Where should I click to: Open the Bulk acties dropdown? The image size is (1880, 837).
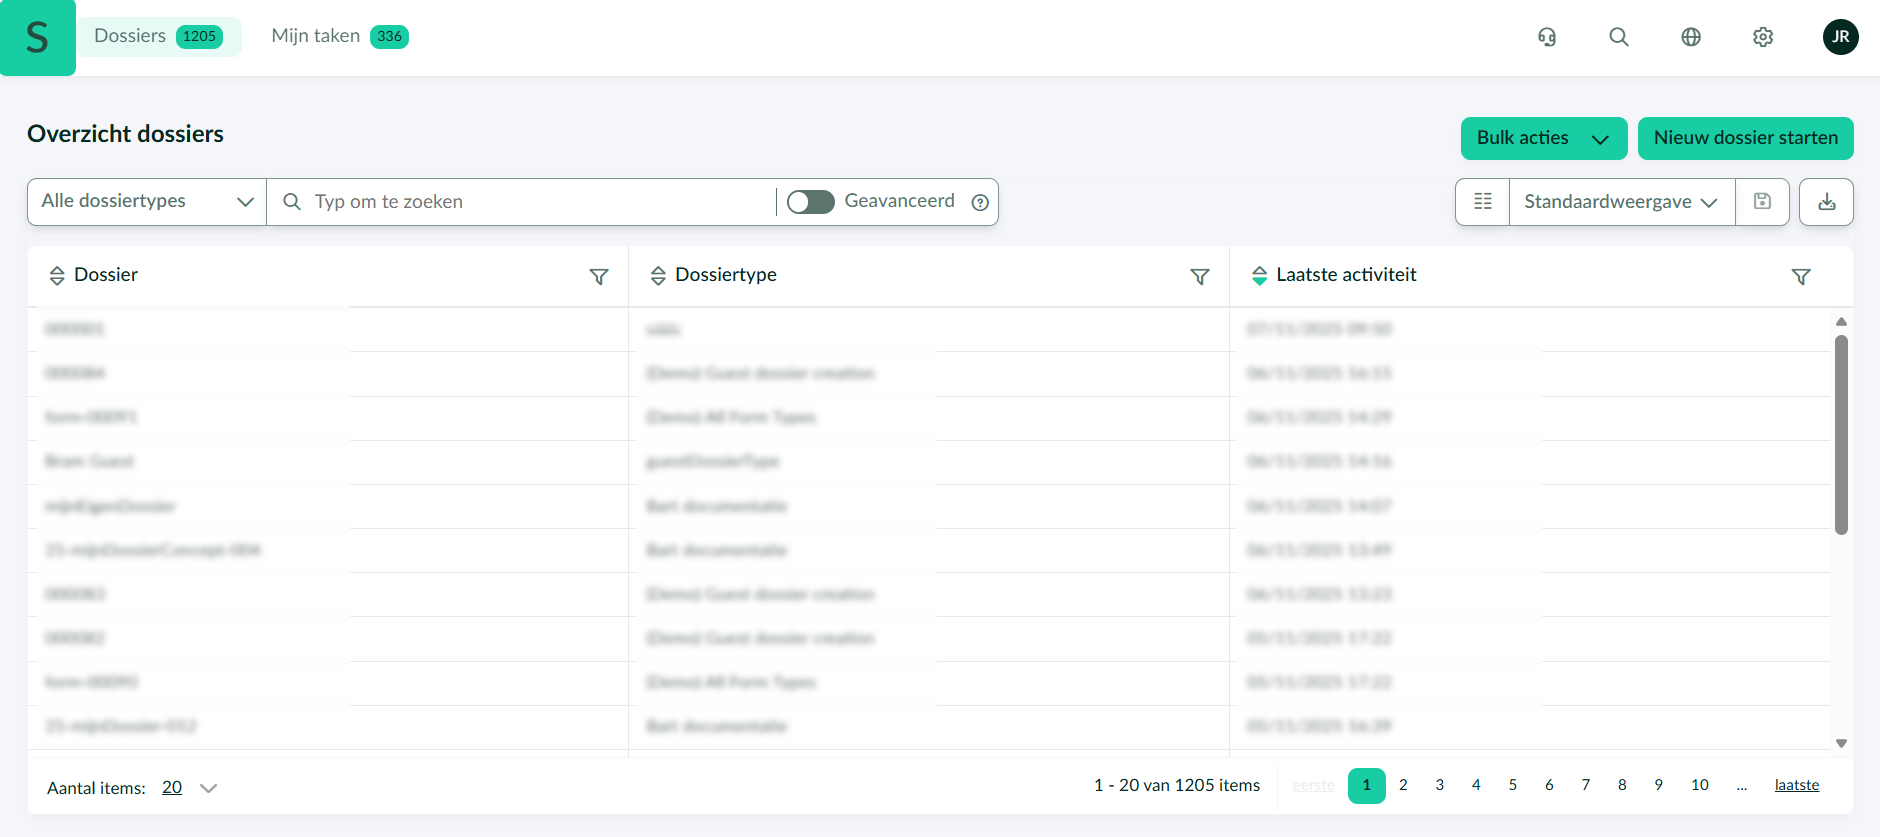1543,138
